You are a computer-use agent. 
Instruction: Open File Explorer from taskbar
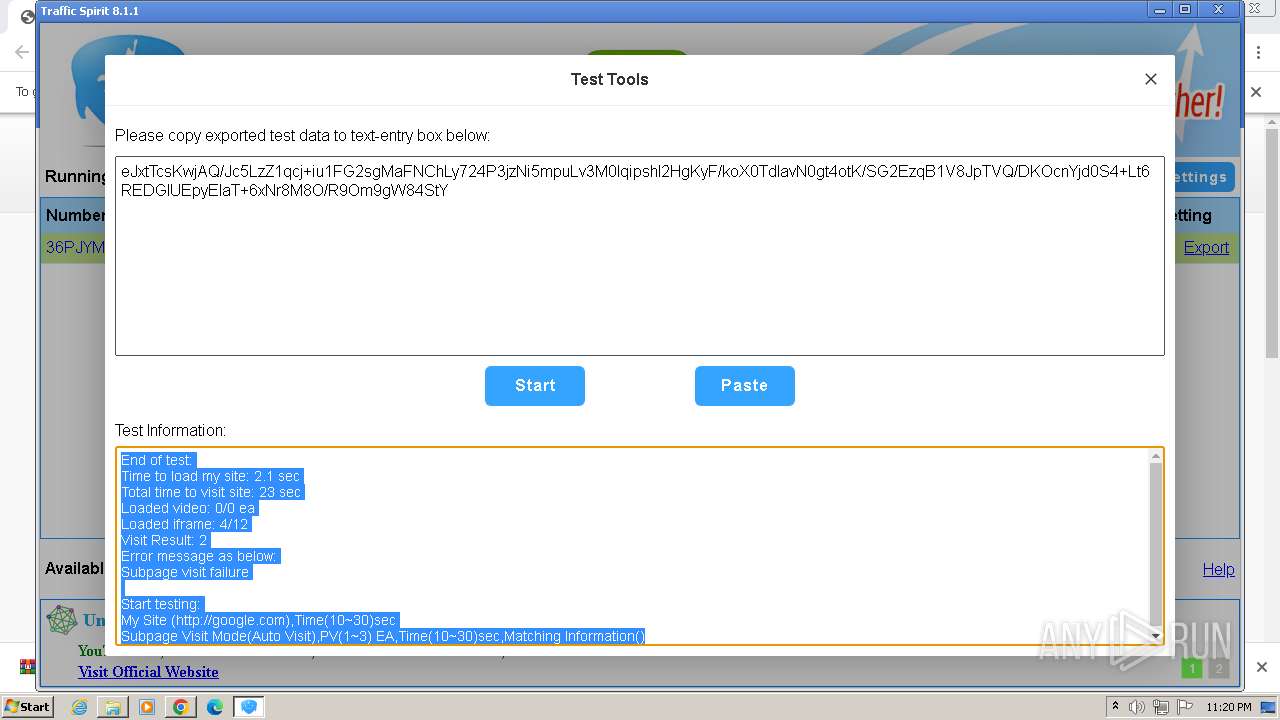click(x=113, y=707)
